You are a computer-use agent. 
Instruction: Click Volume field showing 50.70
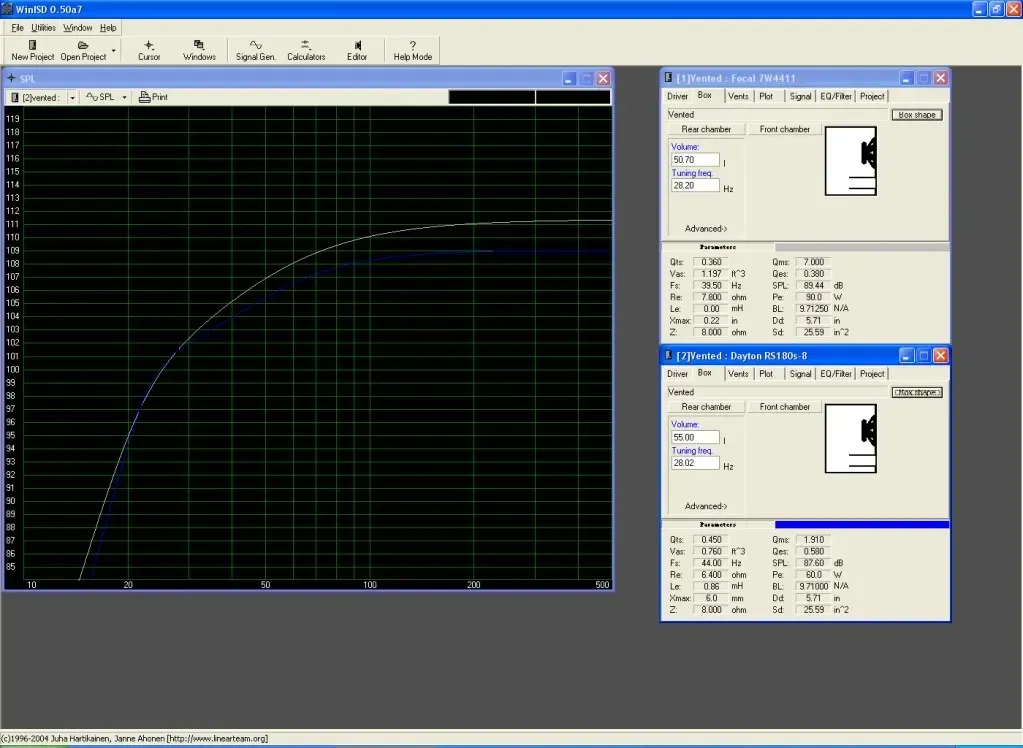click(695, 159)
